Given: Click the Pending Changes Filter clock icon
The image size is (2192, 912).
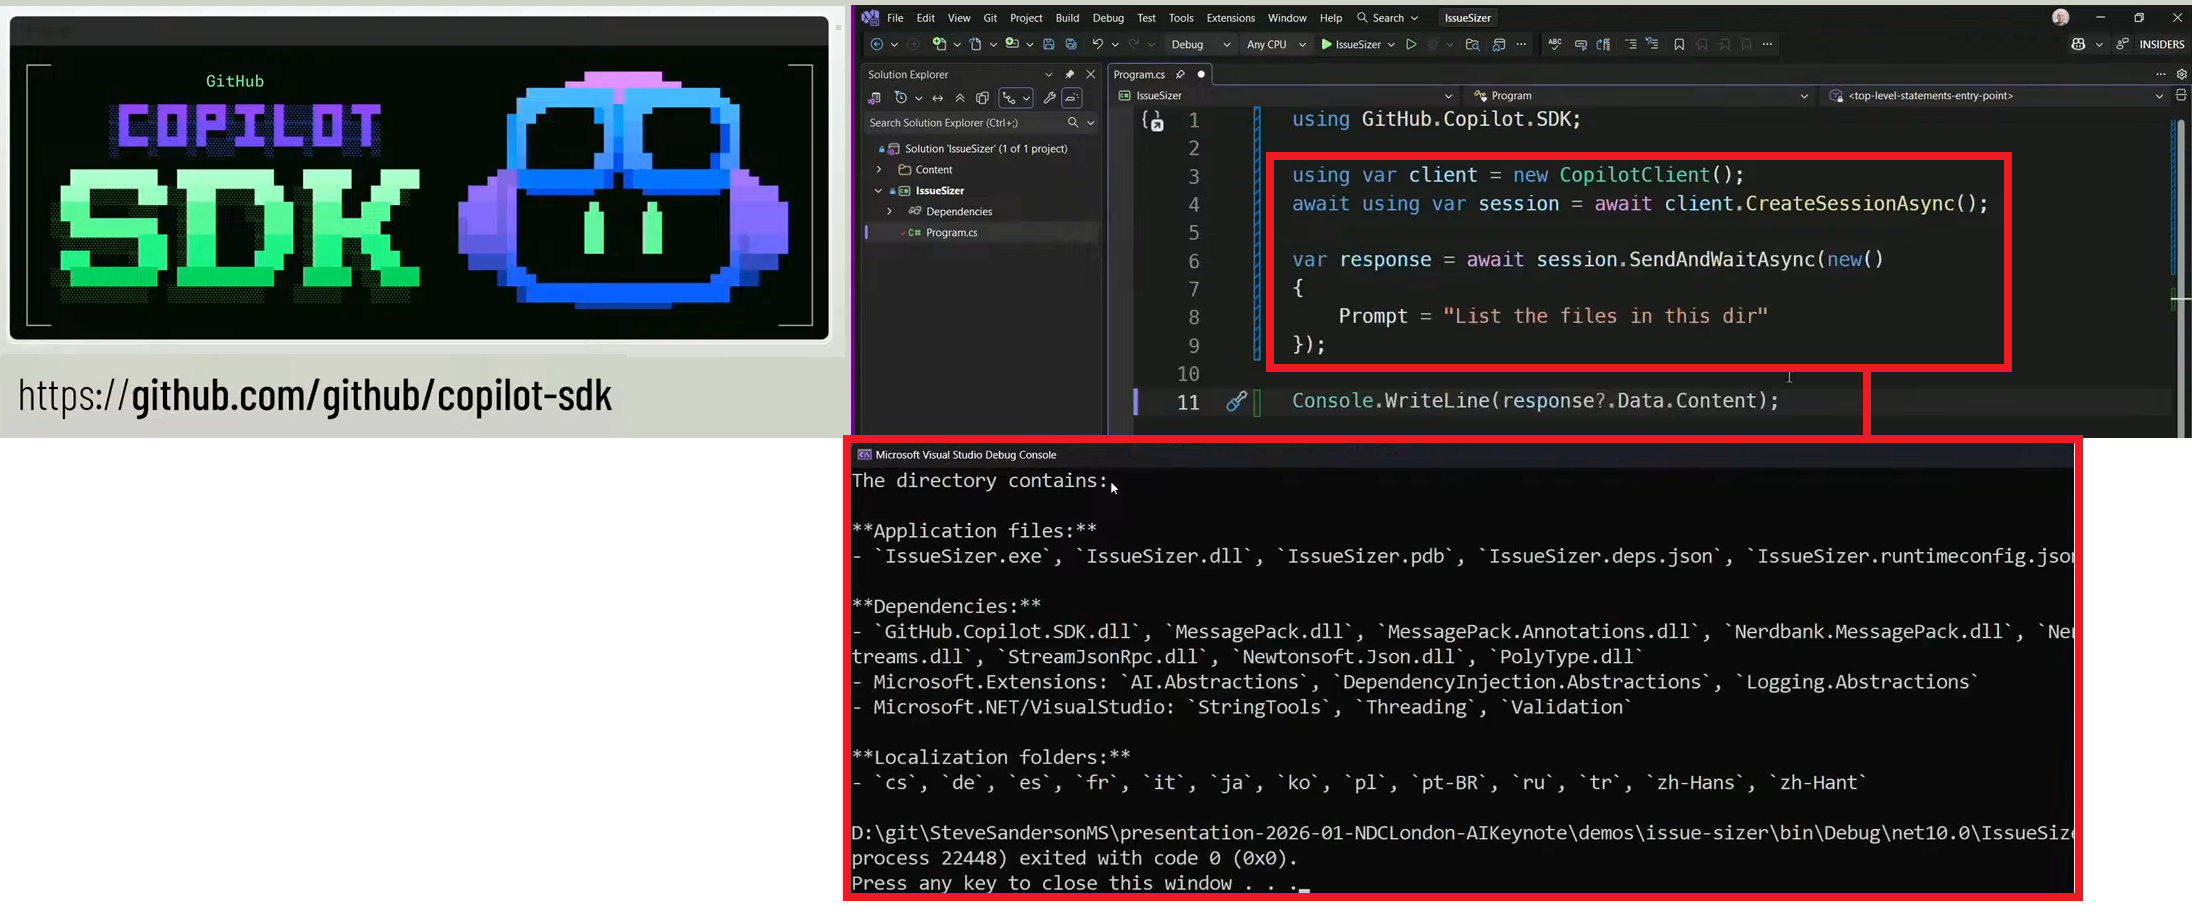Looking at the screenshot, I should pos(901,98).
